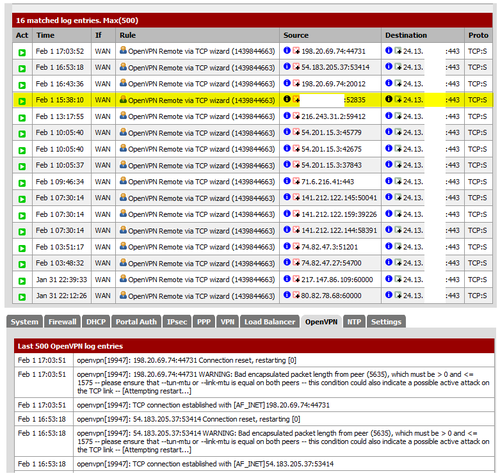The height and width of the screenshot is (476, 500).
Task: Open the System log tab
Action: (x=24, y=322)
